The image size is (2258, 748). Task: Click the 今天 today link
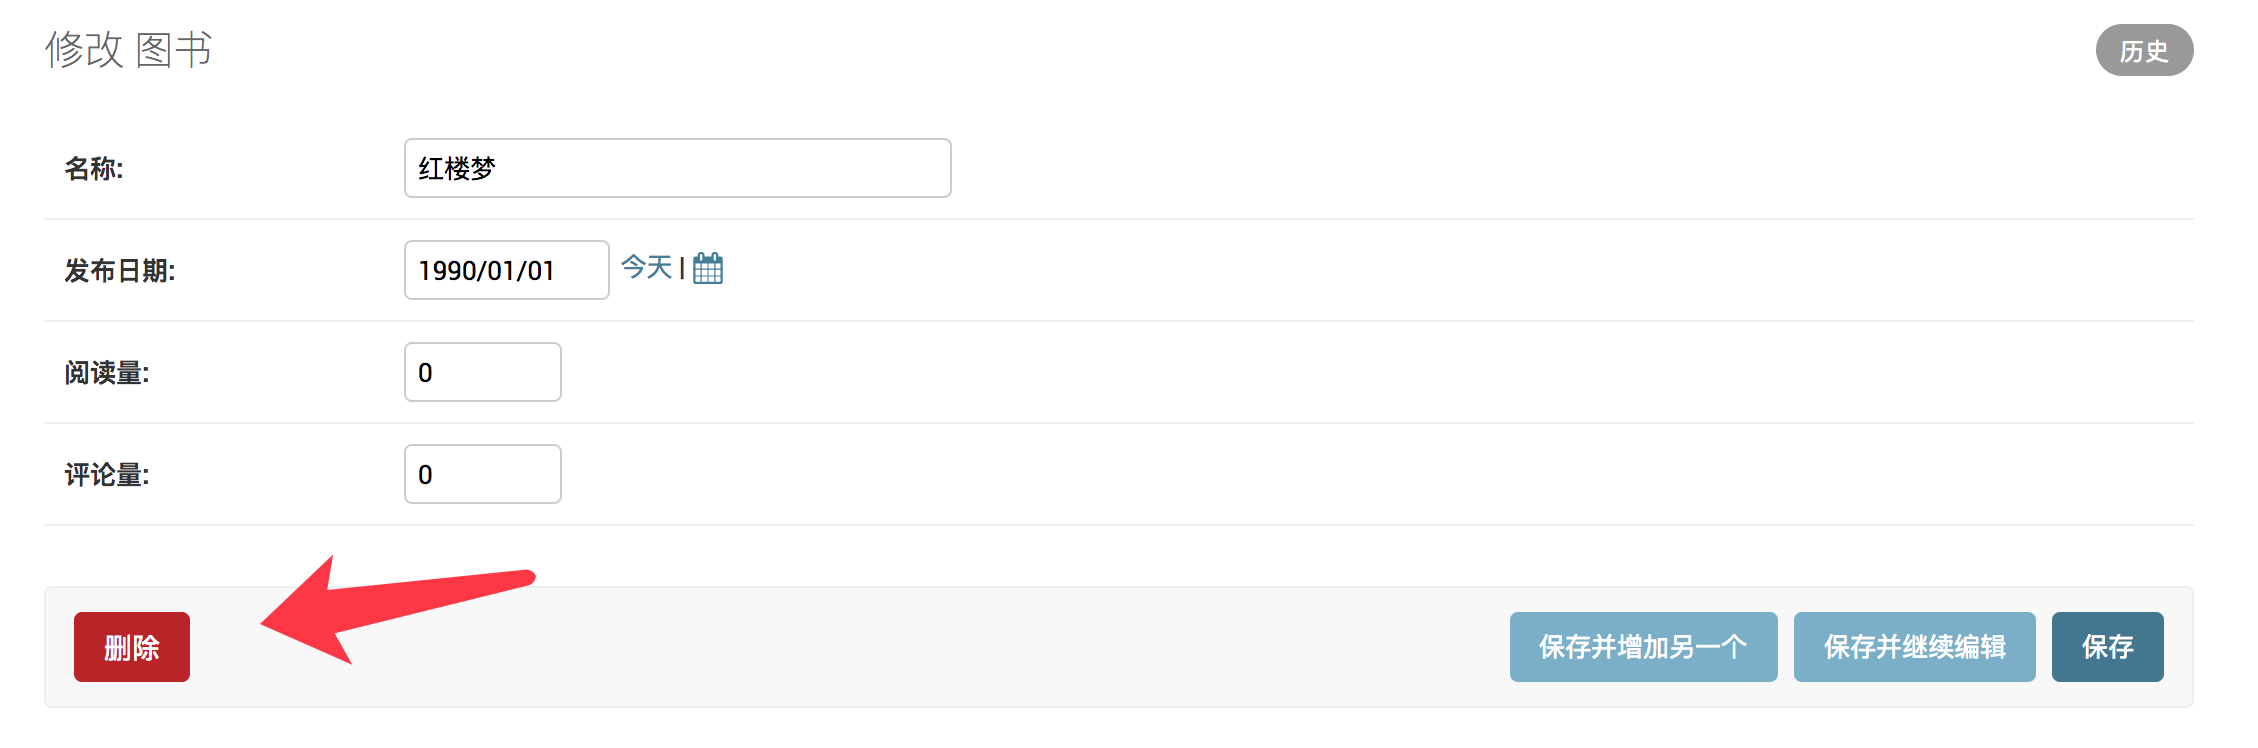coord(646,267)
